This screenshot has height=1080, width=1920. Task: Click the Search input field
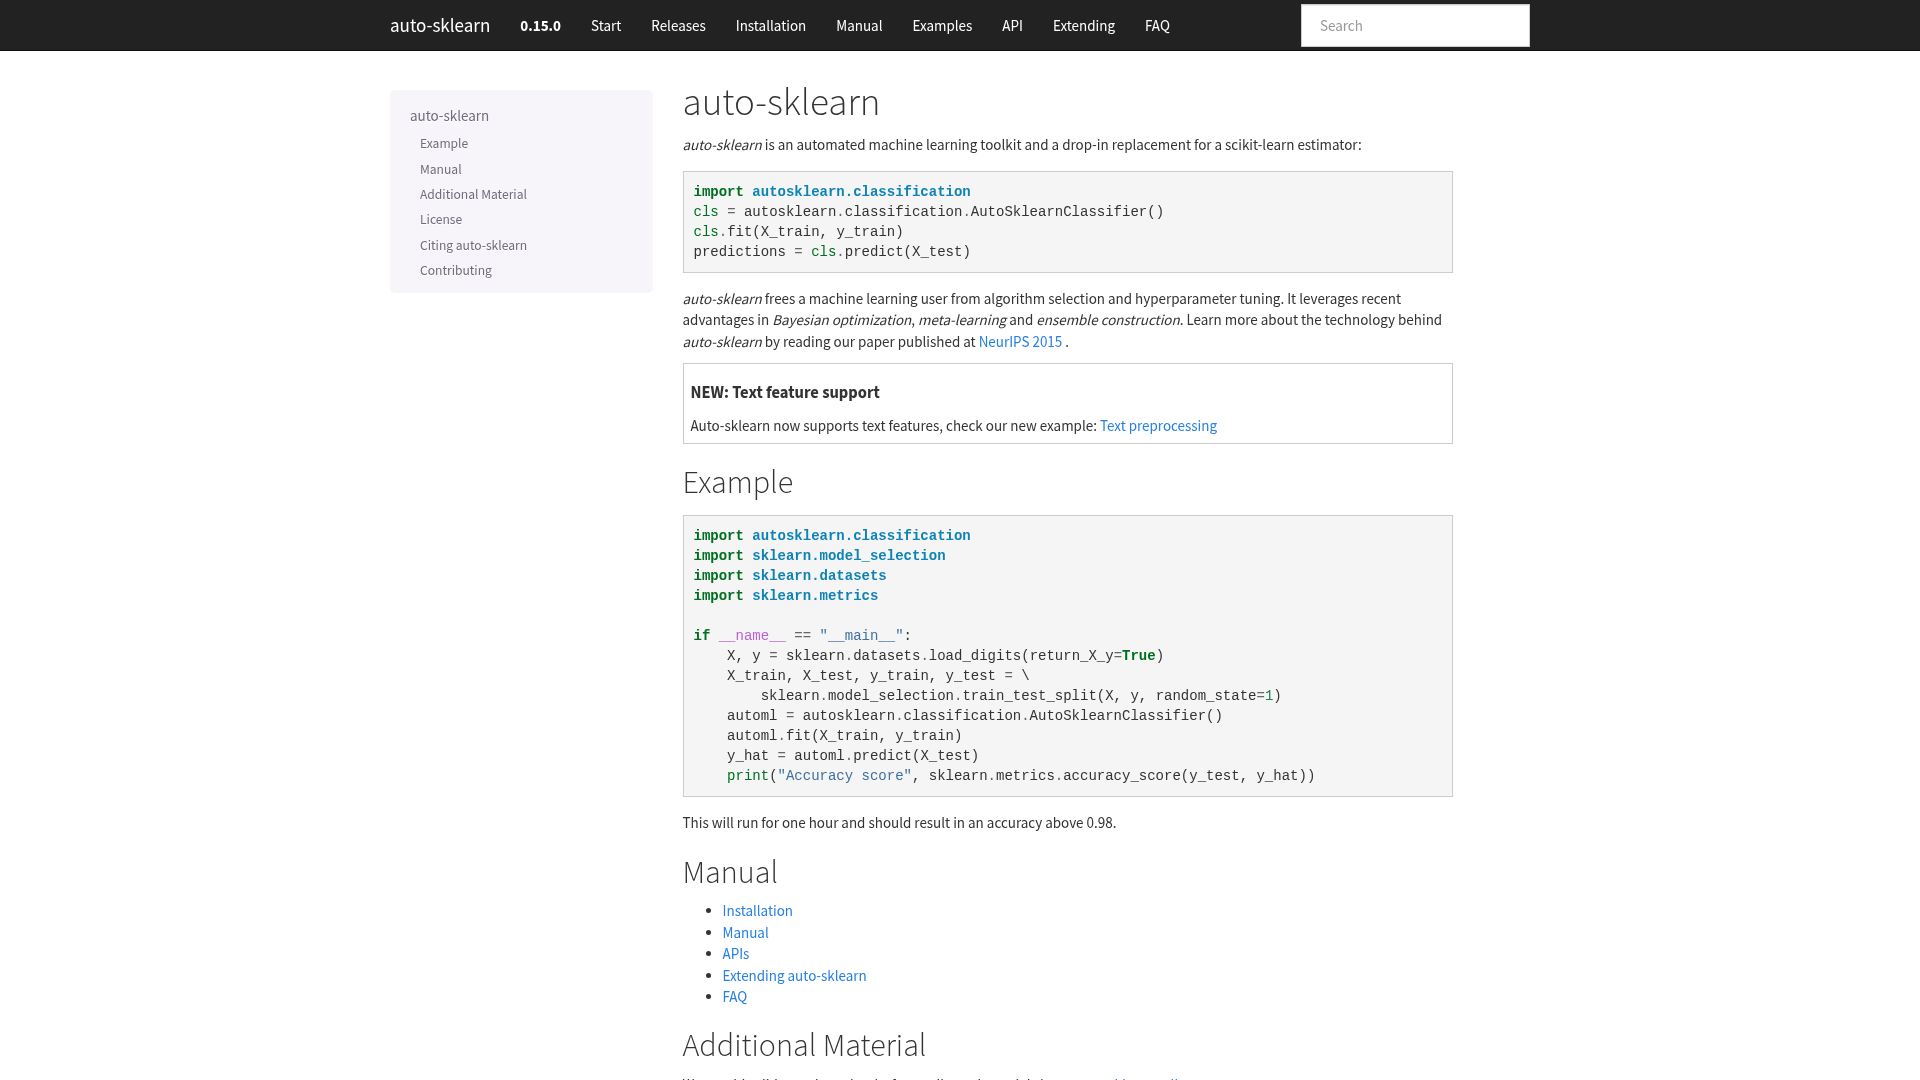1414,25
